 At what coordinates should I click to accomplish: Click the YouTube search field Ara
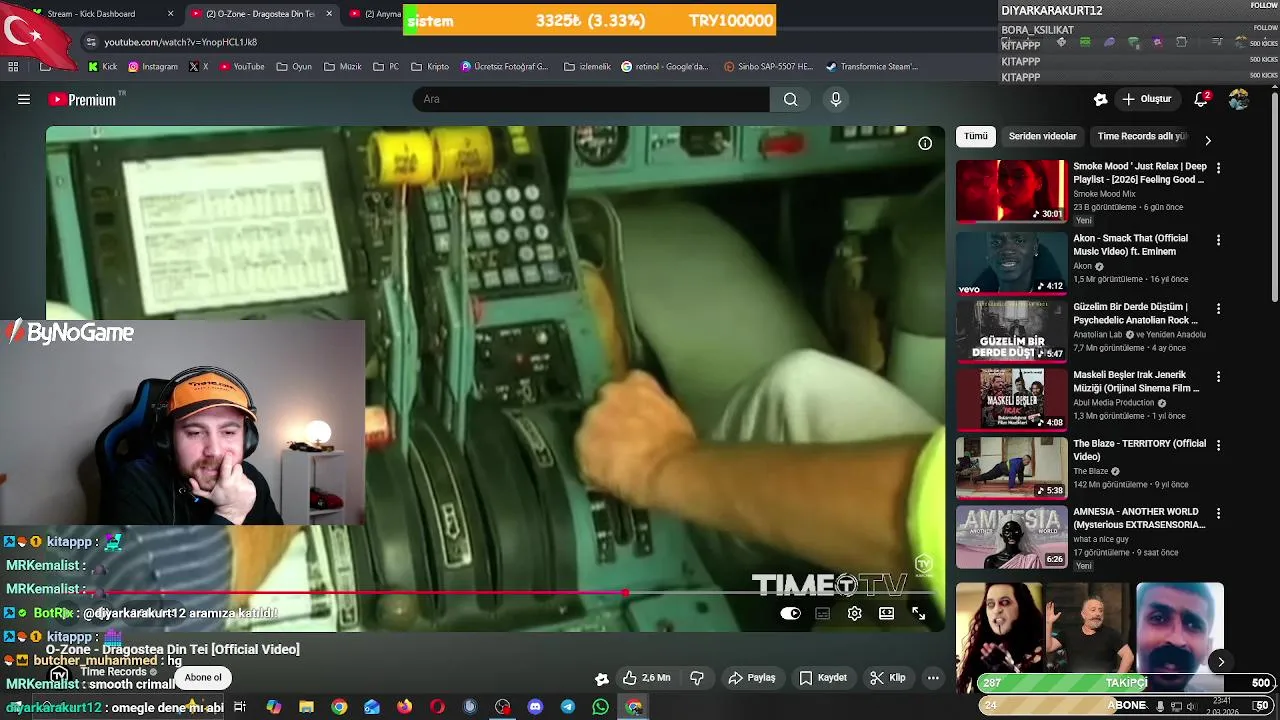pos(591,99)
